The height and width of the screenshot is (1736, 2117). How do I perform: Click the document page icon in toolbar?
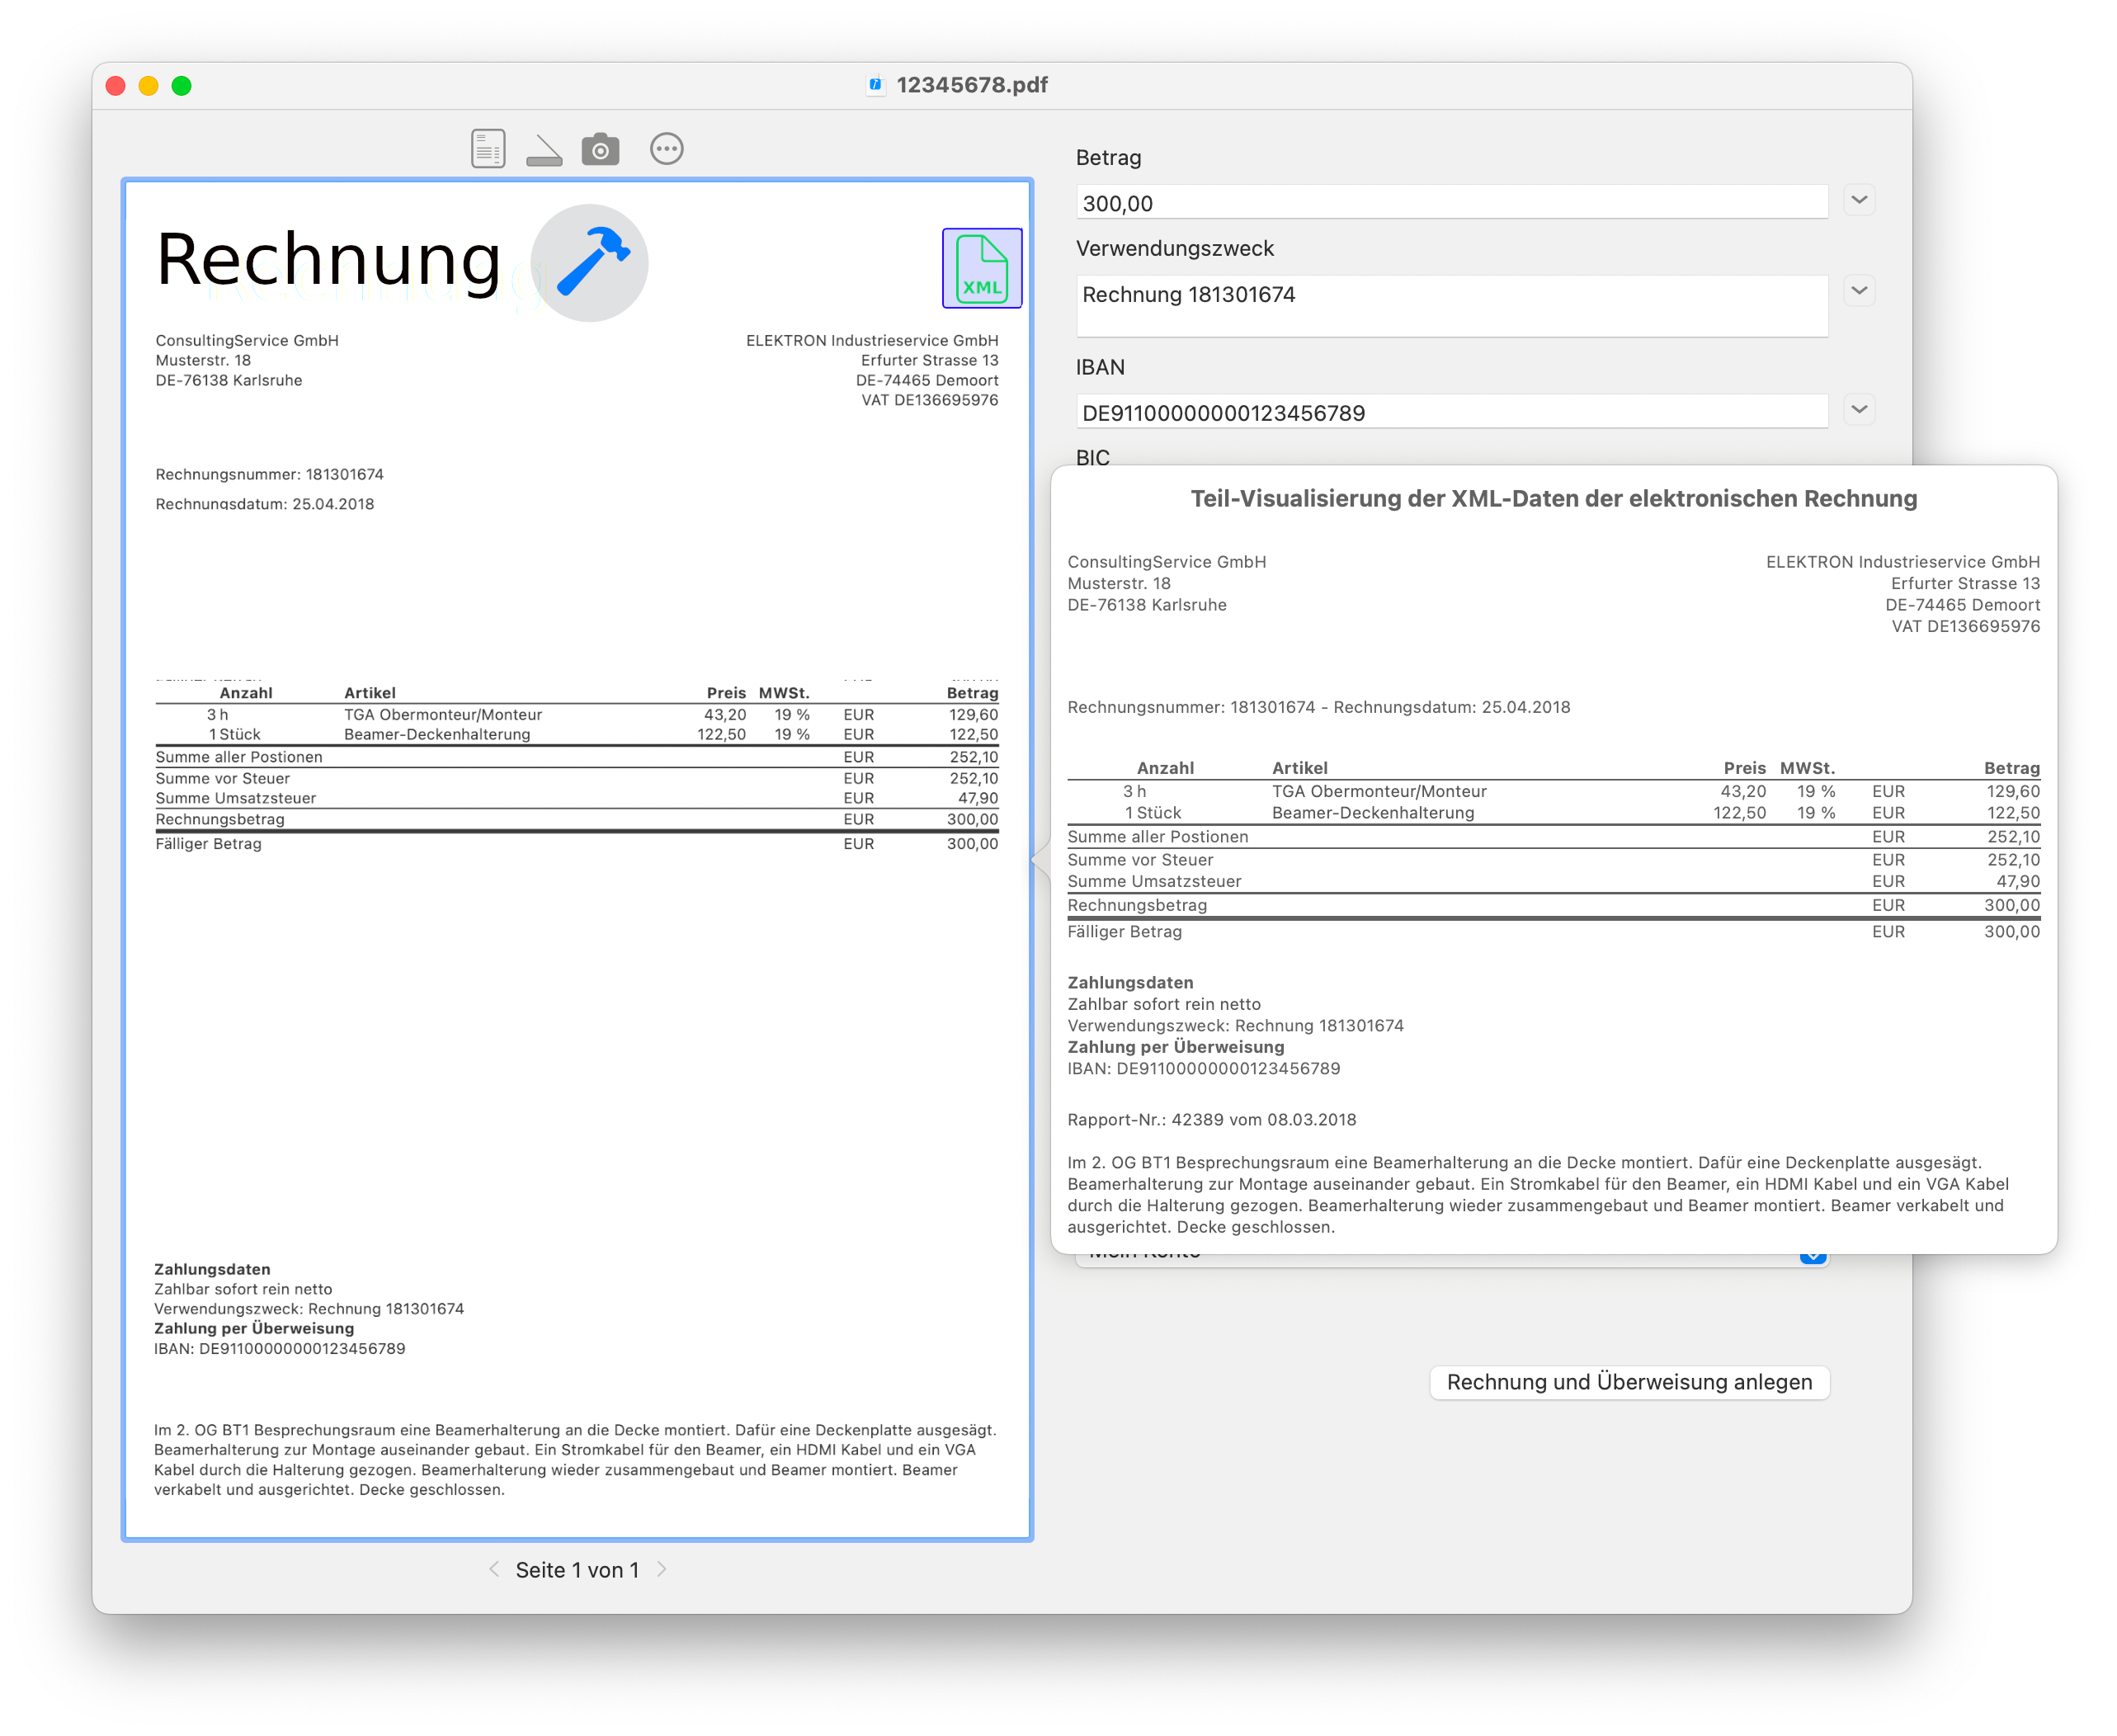(x=488, y=149)
